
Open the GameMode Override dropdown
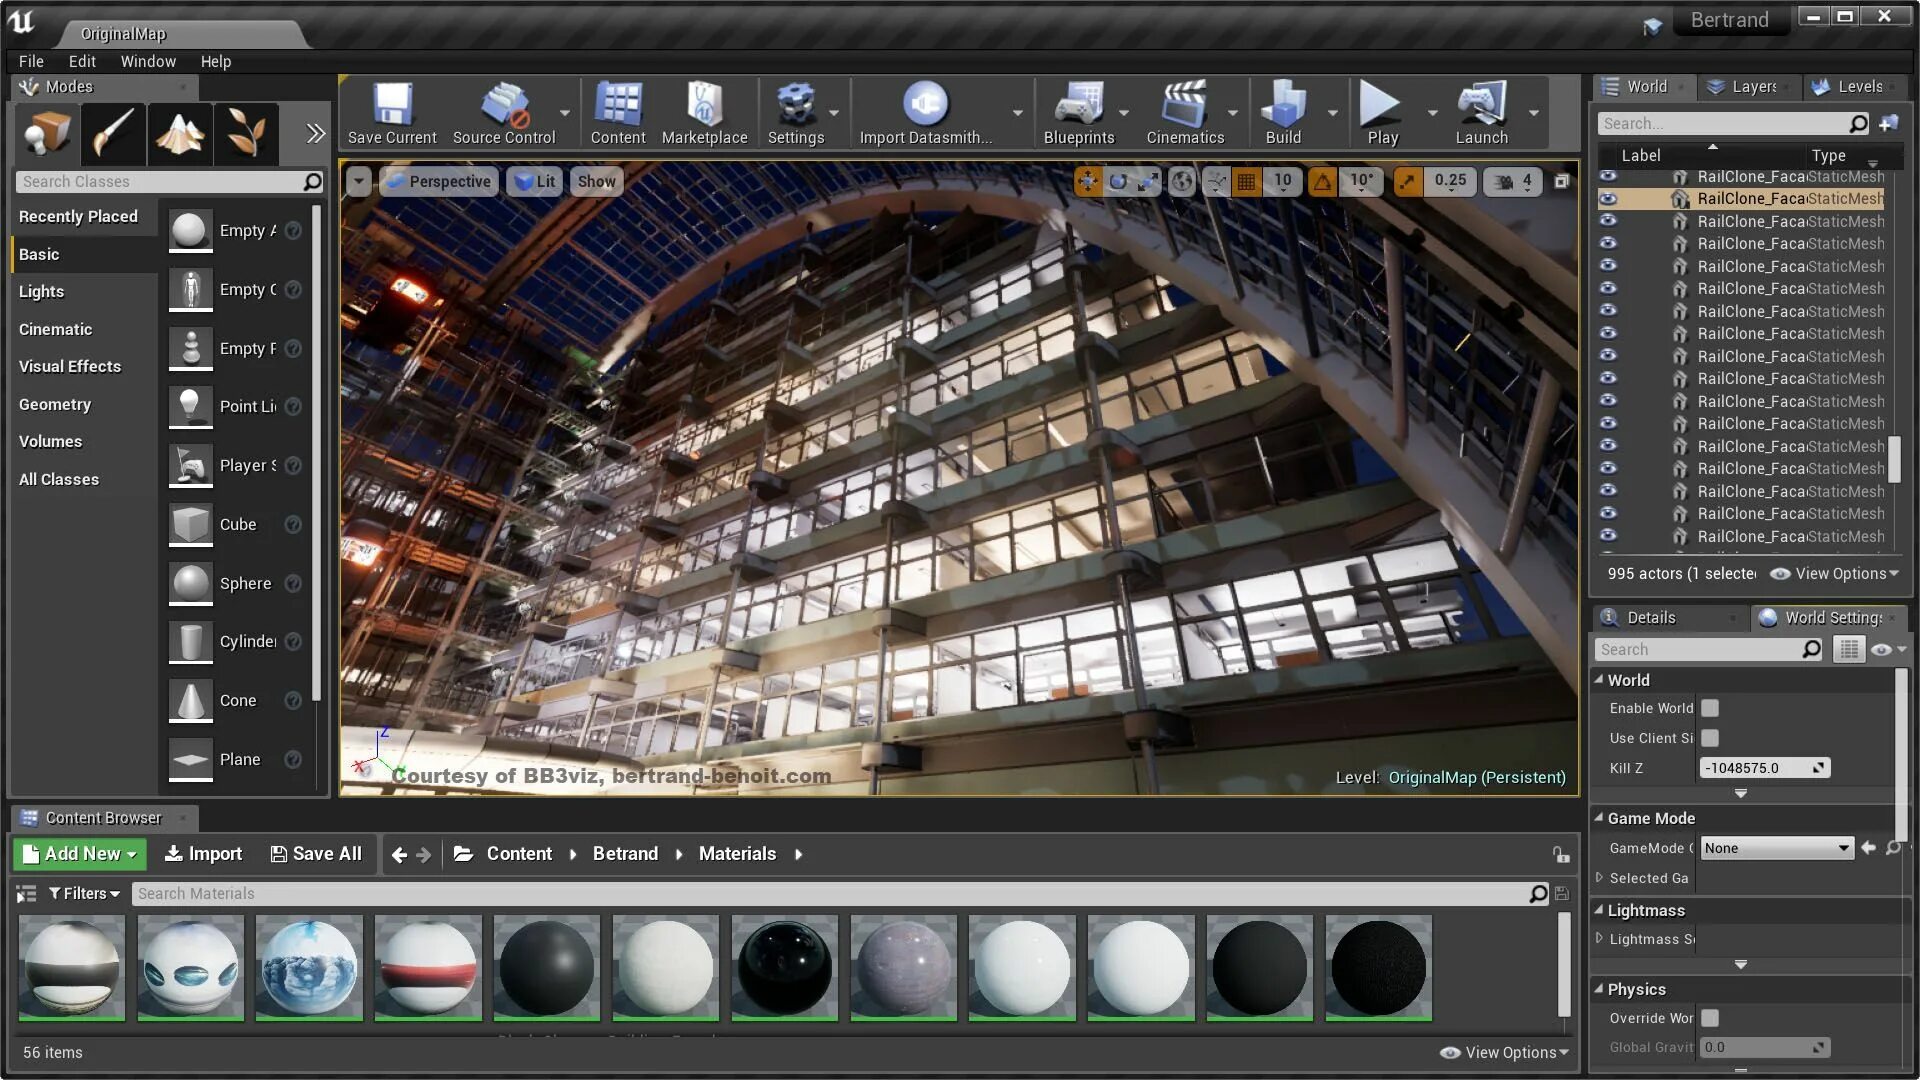tap(1776, 848)
